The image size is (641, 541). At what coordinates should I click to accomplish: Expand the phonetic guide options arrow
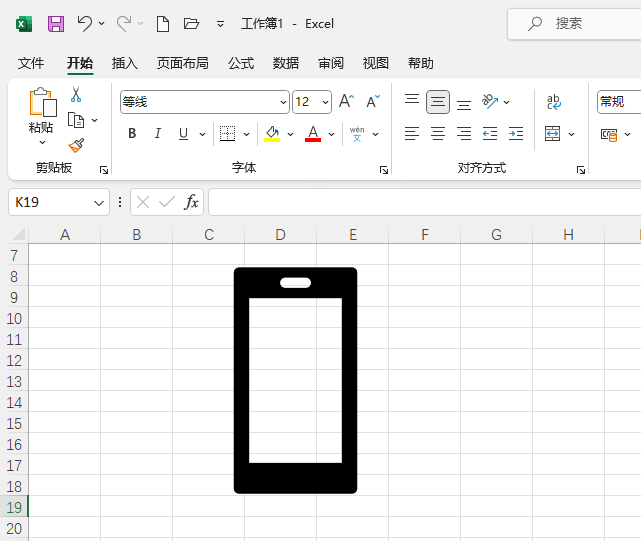point(376,134)
